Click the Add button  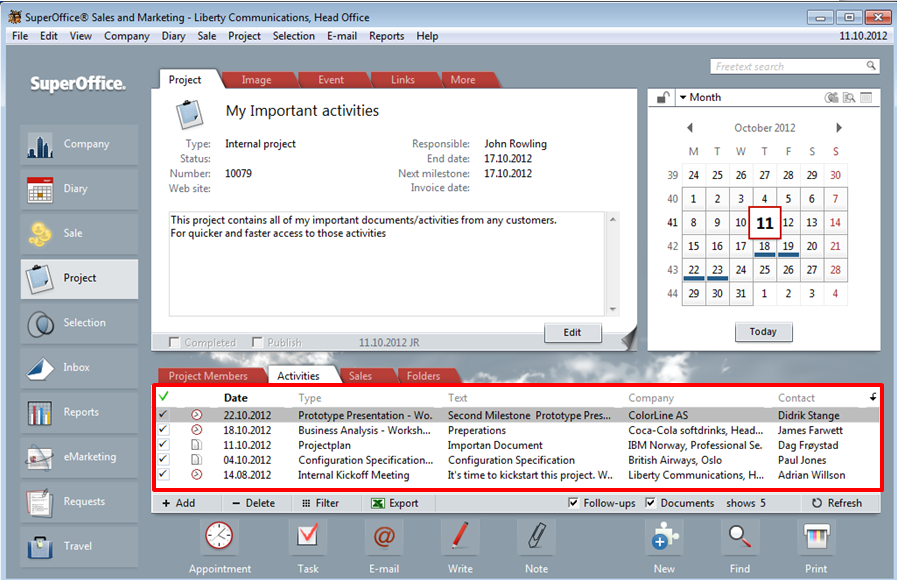click(179, 503)
